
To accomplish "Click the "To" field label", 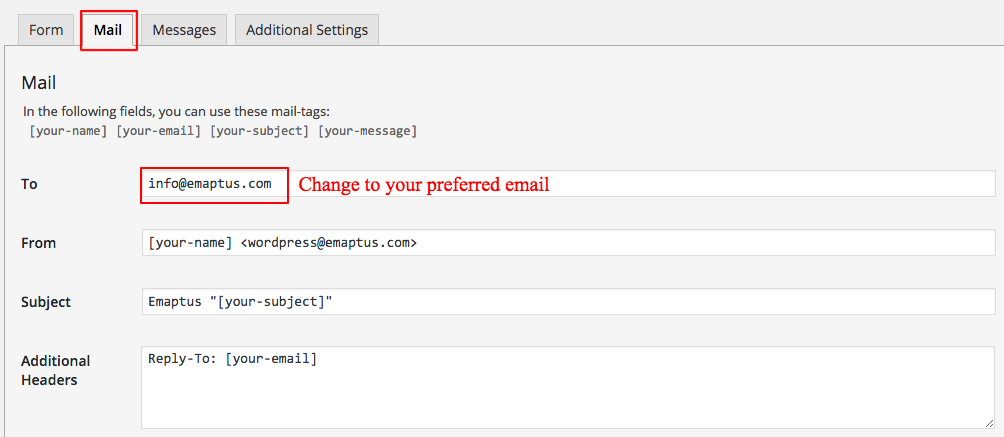I will point(29,184).
